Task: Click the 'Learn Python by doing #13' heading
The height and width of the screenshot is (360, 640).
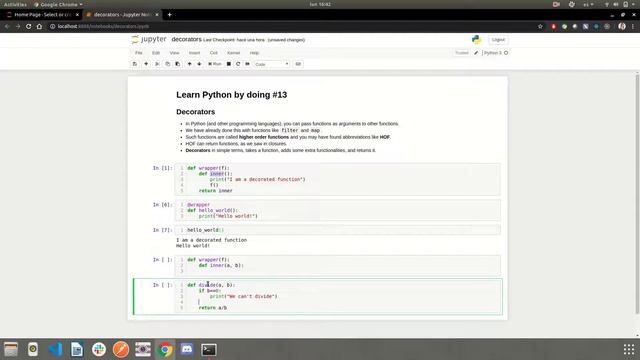Action: coord(231,95)
